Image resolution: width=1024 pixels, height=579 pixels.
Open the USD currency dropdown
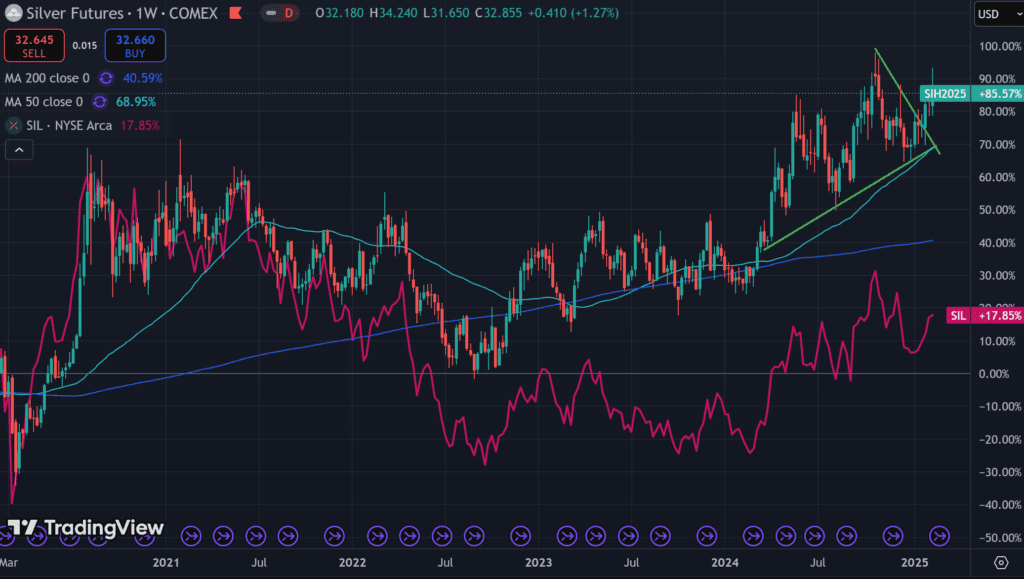pyautogui.click(x=999, y=14)
